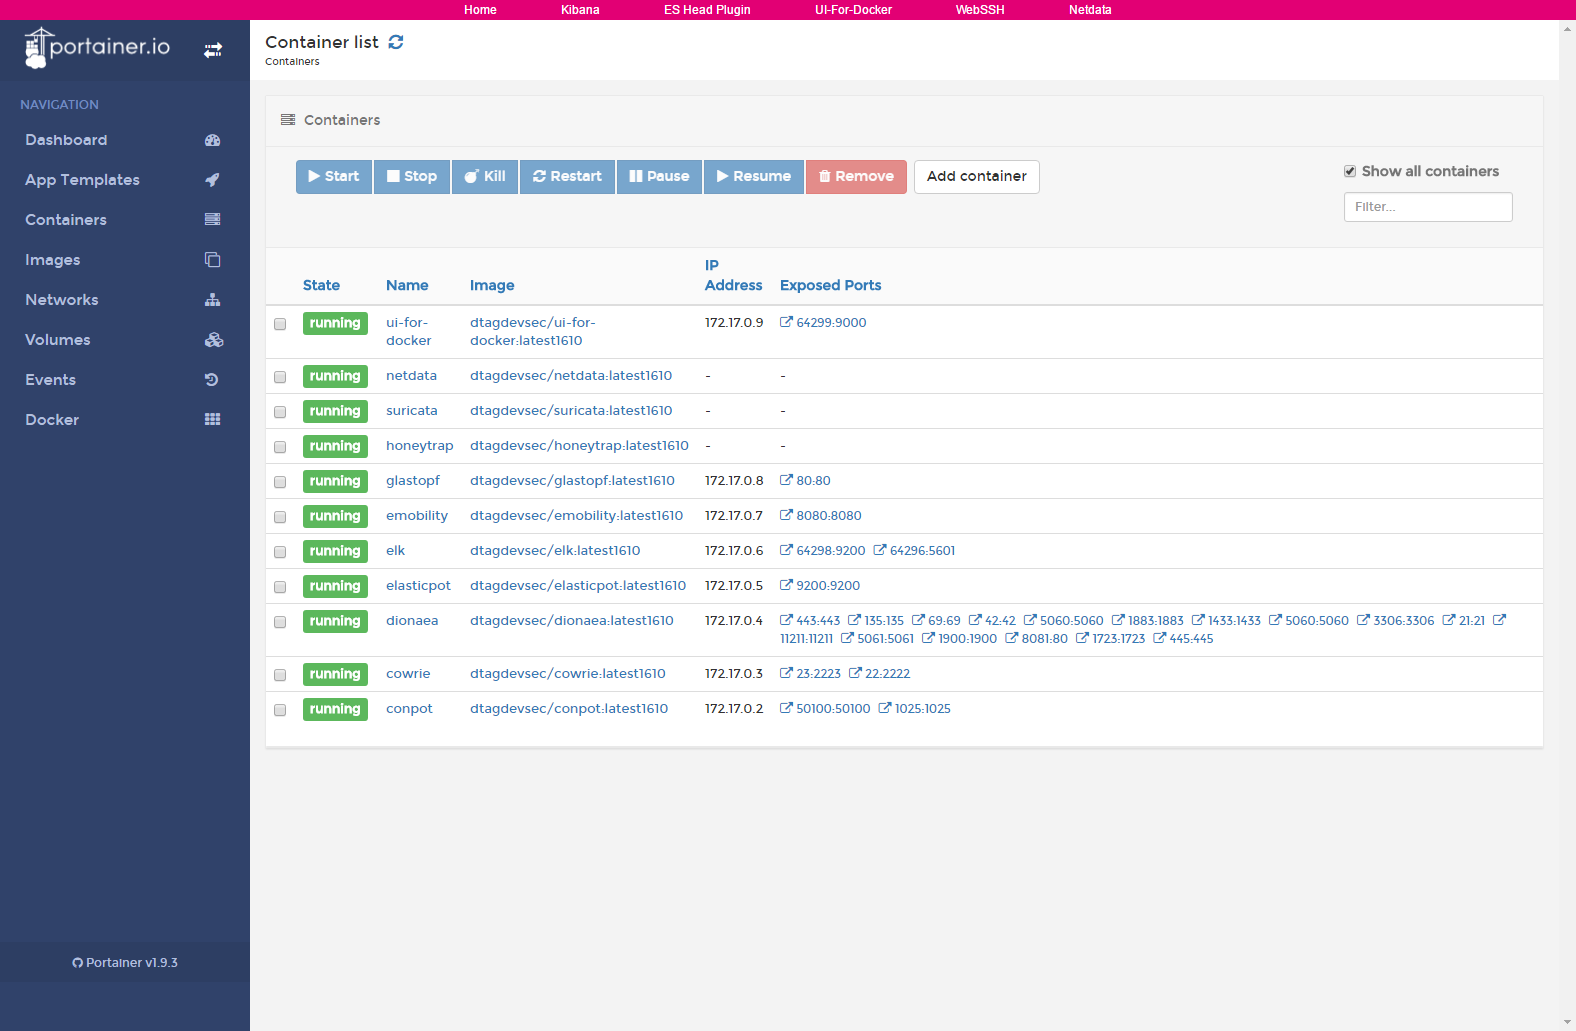The image size is (1576, 1031).
Task: Click the external link icon for port 22:2222
Action: (855, 673)
